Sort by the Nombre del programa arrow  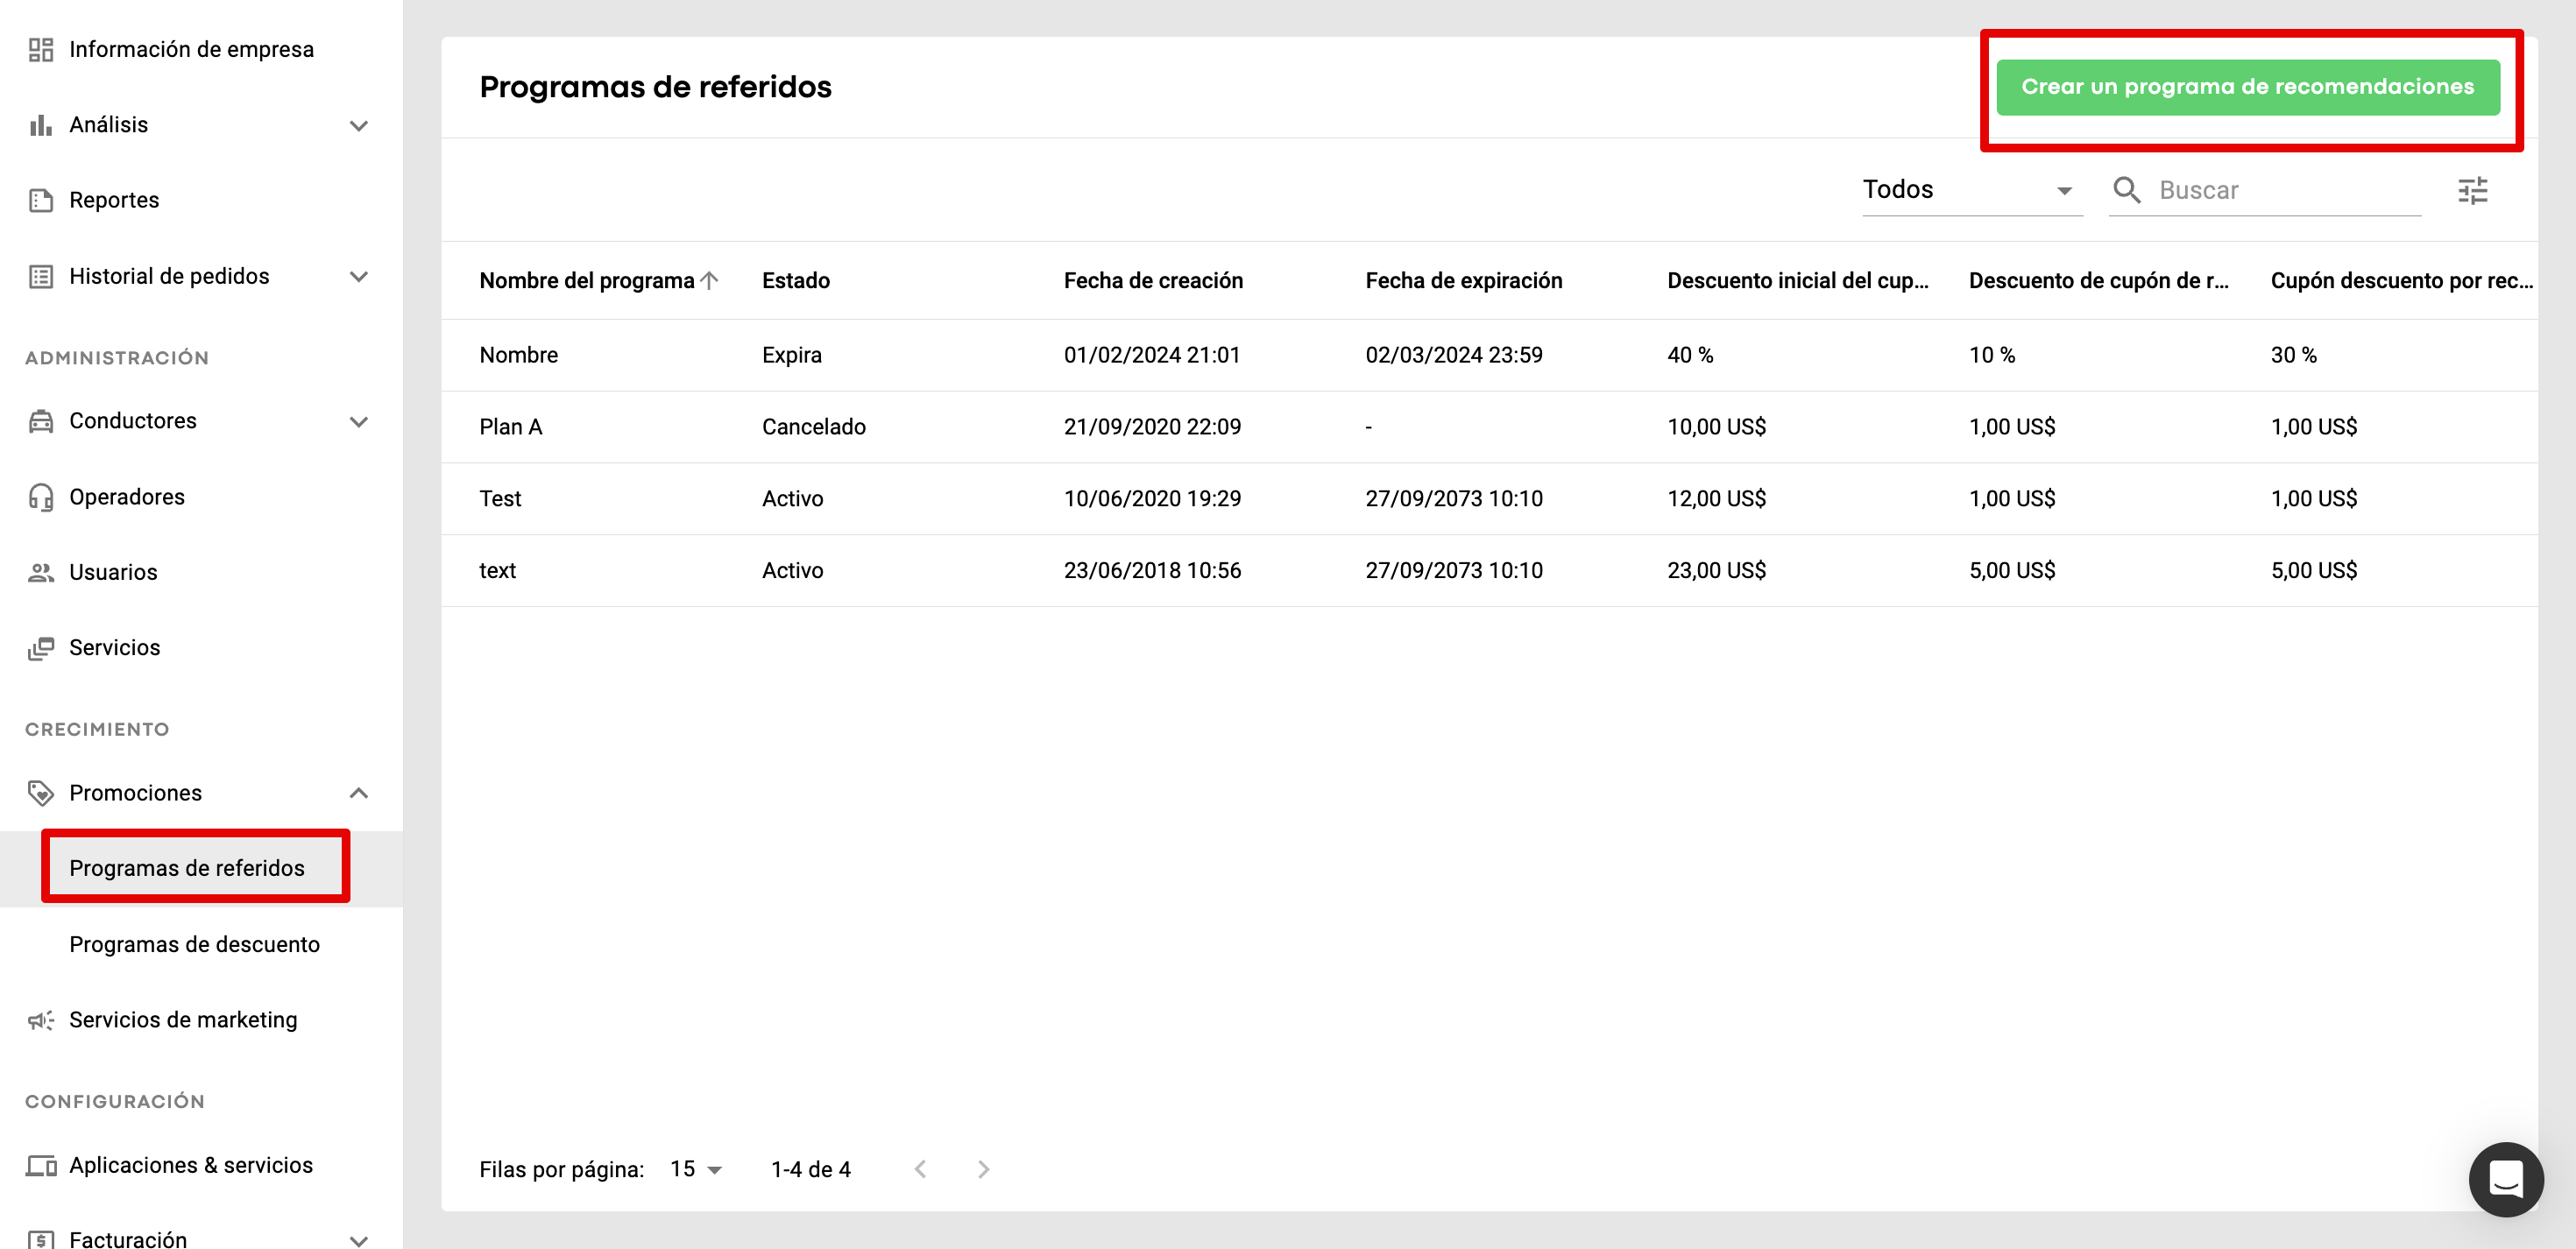pyautogui.click(x=710, y=280)
